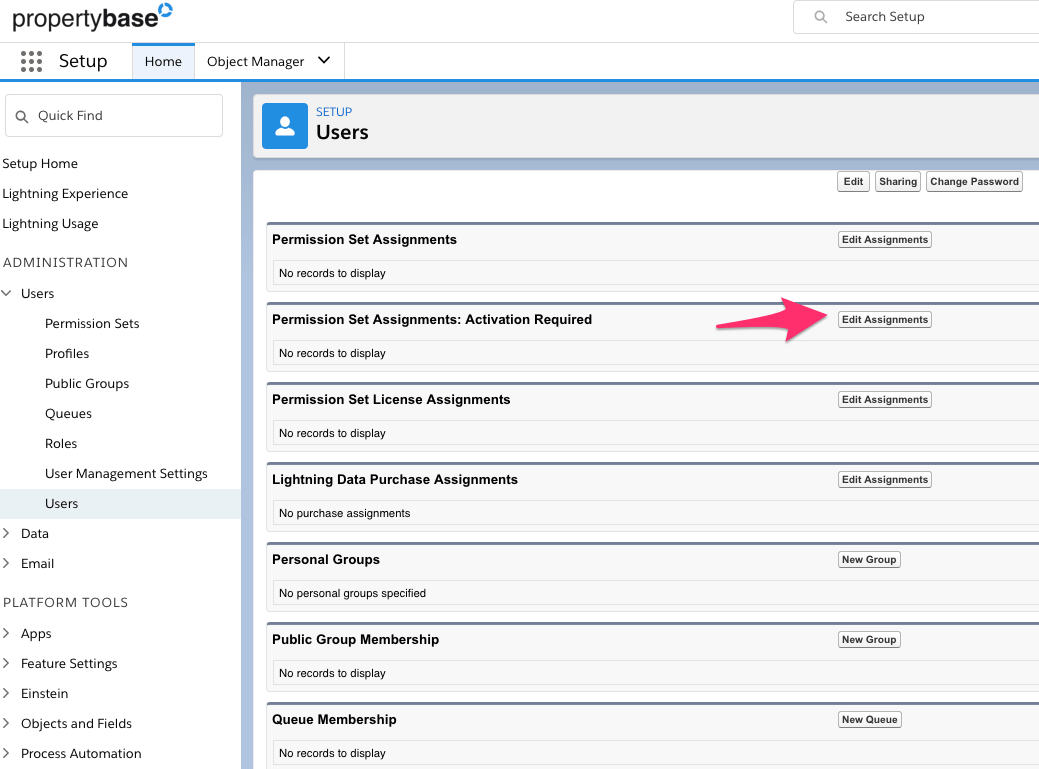
Task: Open the Object Manager dropdown chevron
Action: pos(323,60)
